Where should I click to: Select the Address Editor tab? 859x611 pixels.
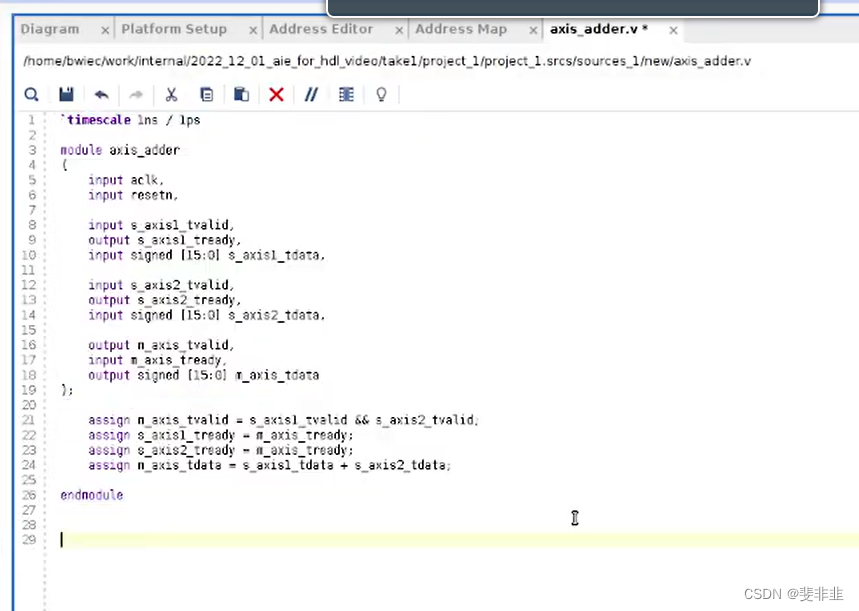(321, 29)
